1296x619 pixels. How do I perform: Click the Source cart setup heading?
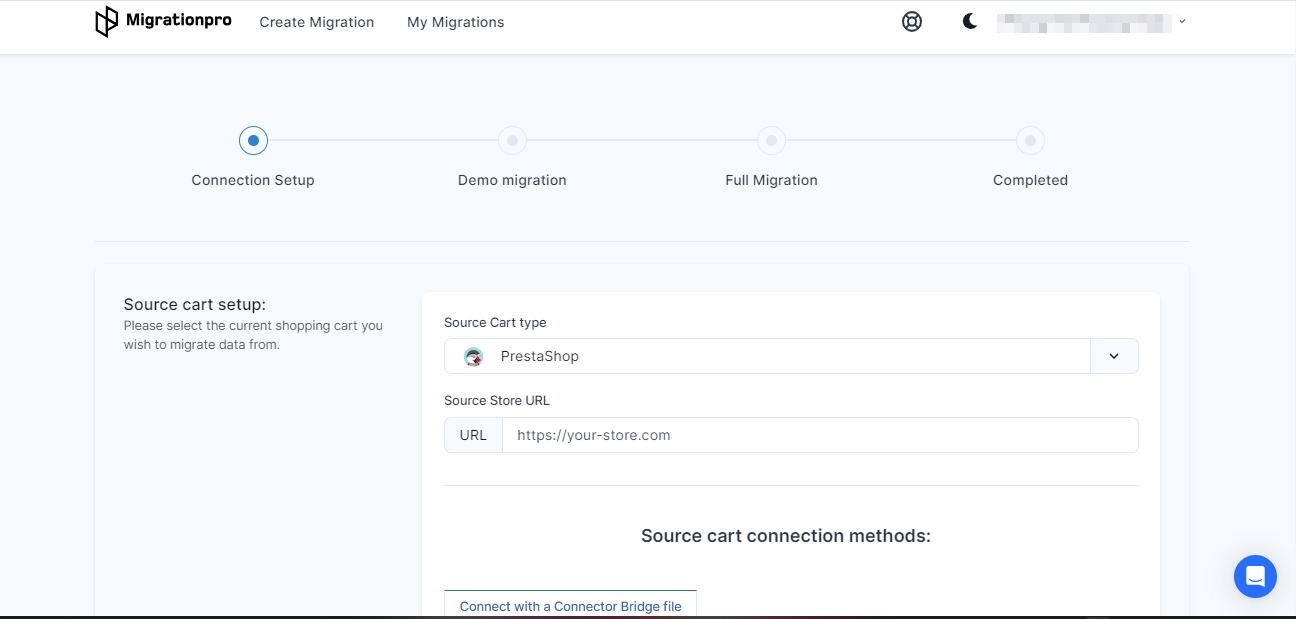(195, 304)
